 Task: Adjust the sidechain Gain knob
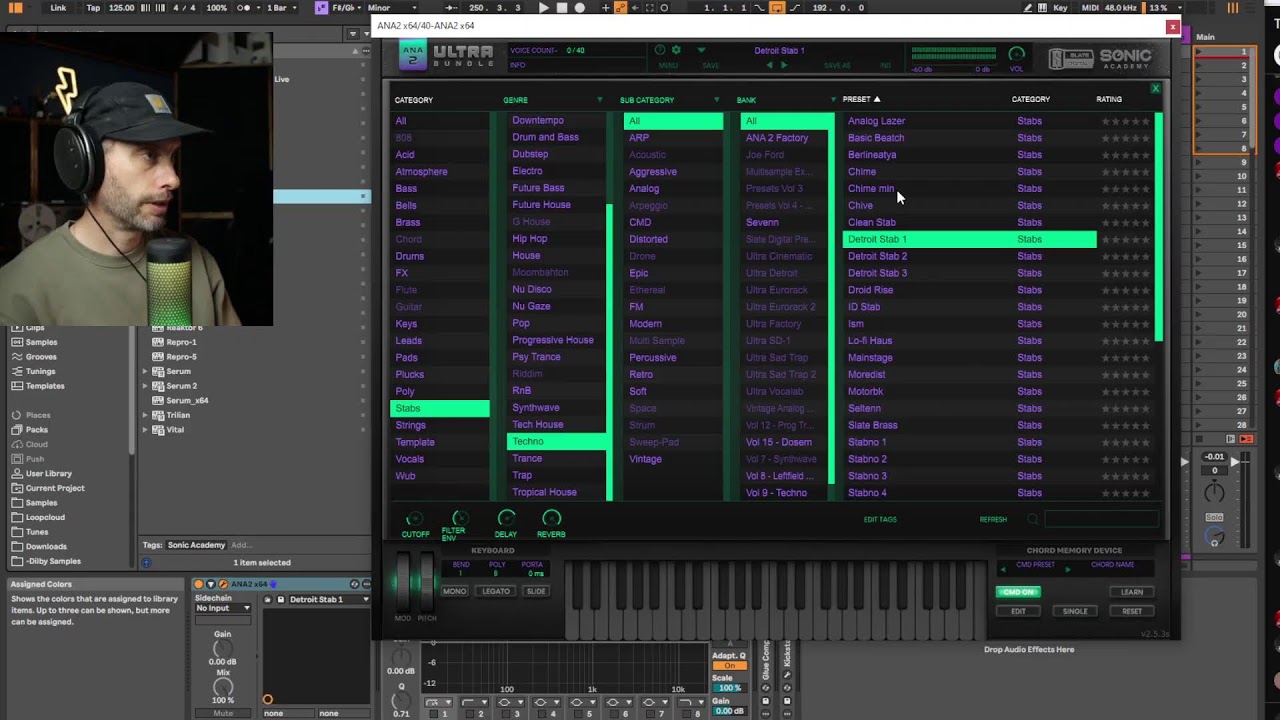223,647
